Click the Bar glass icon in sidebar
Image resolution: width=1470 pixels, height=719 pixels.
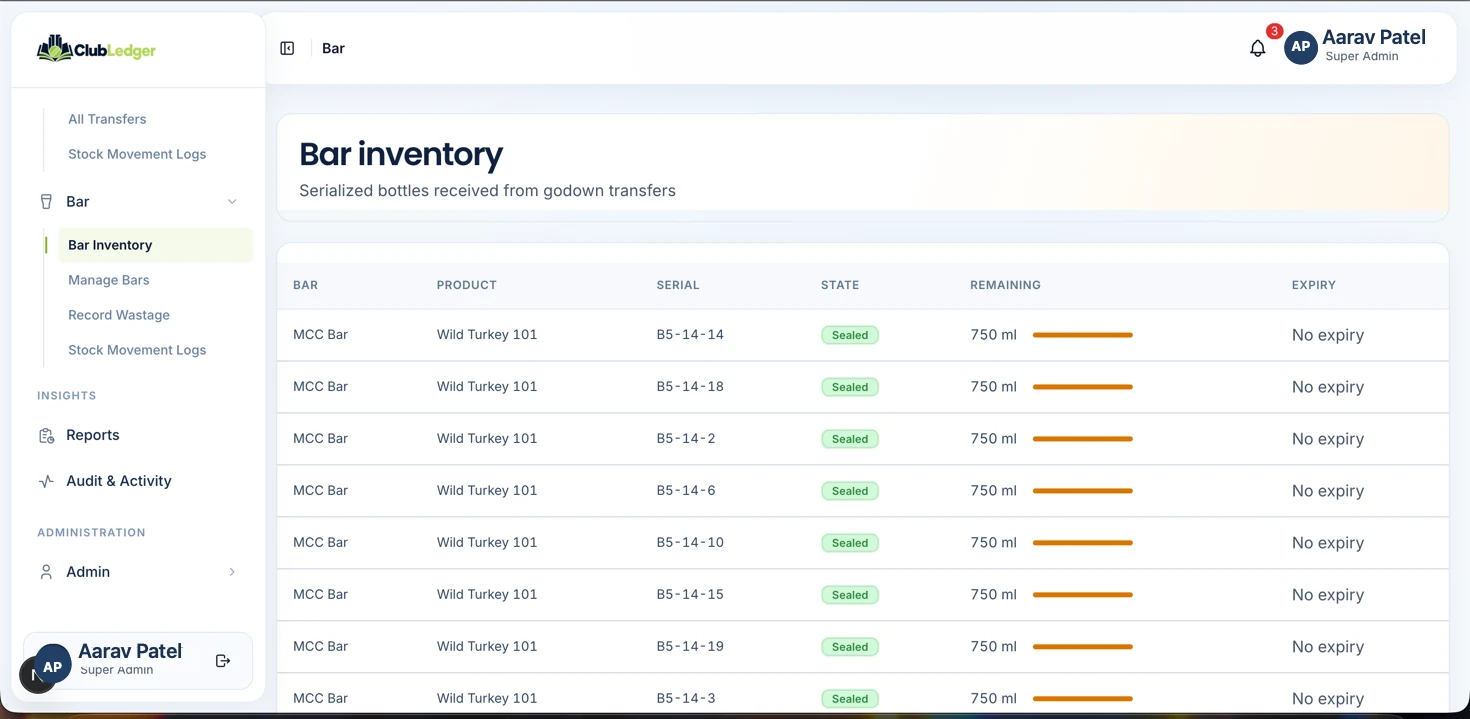46,202
